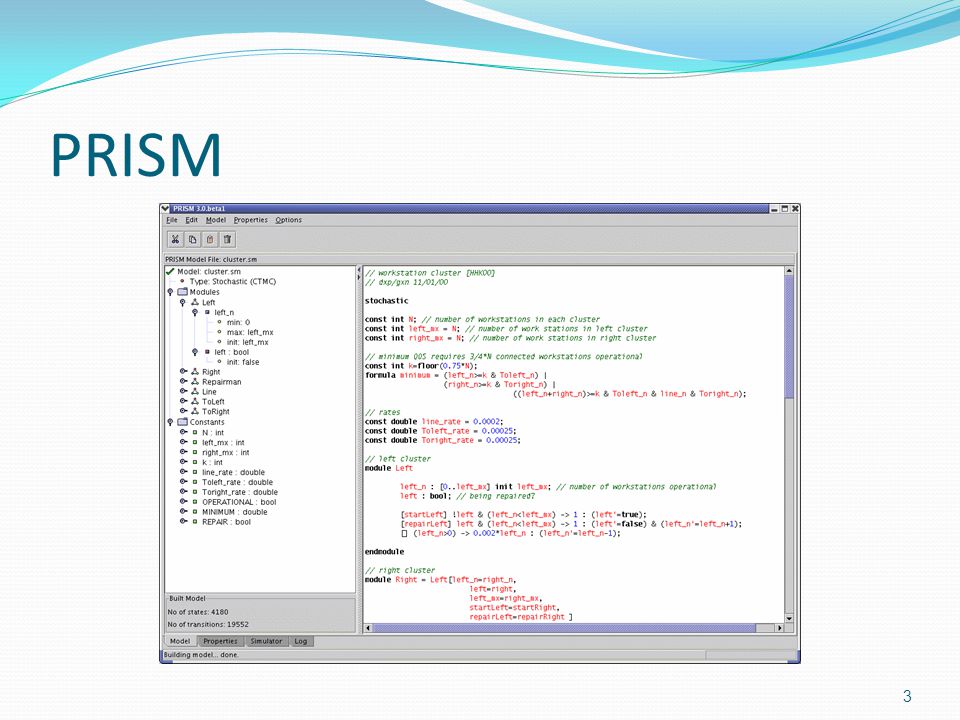Viewport: 960px width, 720px height.
Task: Expand the N : int constant
Action: 183,432
